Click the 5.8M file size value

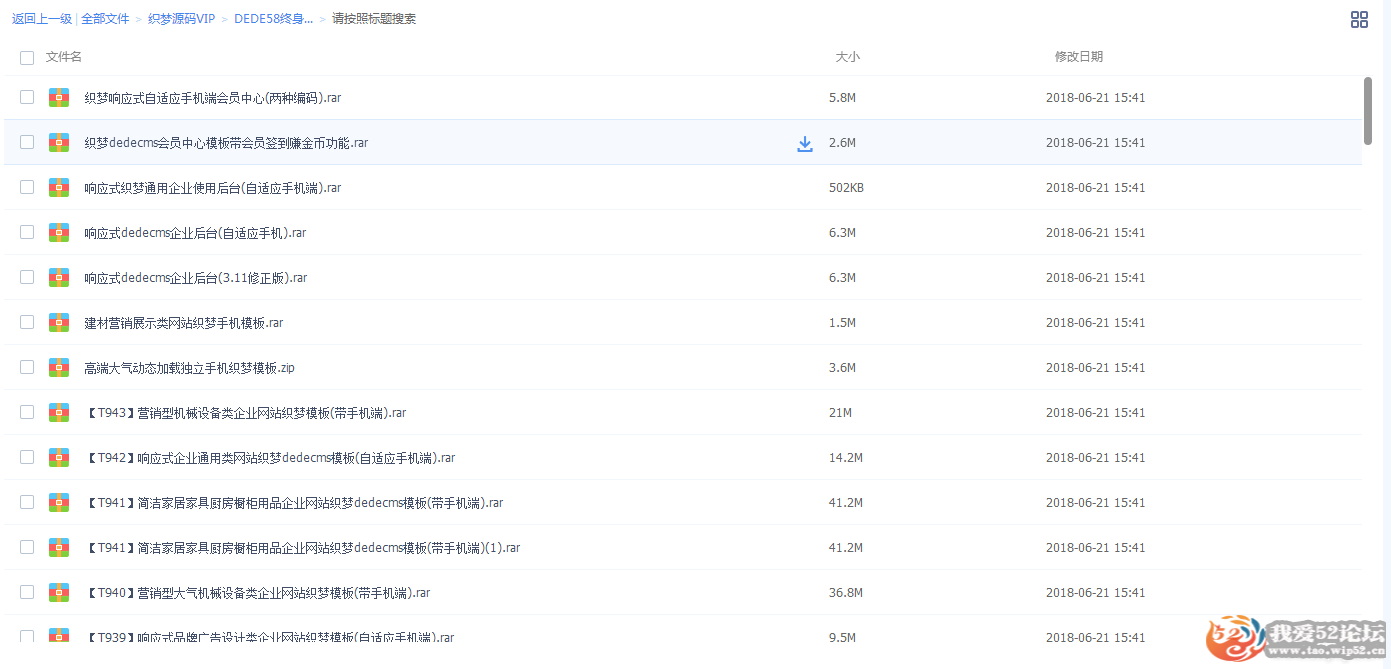click(x=842, y=98)
